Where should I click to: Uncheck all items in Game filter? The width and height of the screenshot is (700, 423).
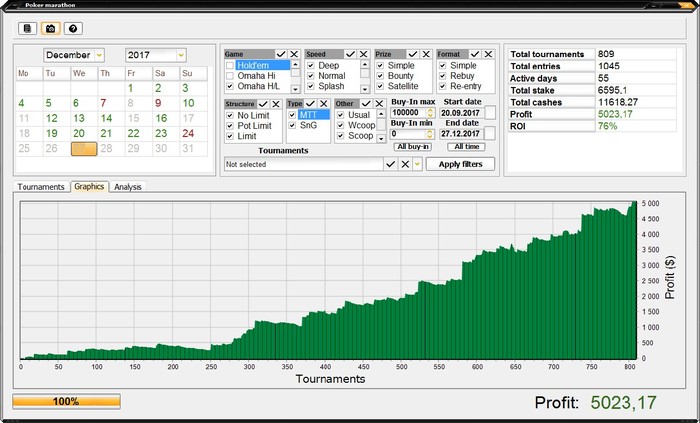(x=294, y=54)
